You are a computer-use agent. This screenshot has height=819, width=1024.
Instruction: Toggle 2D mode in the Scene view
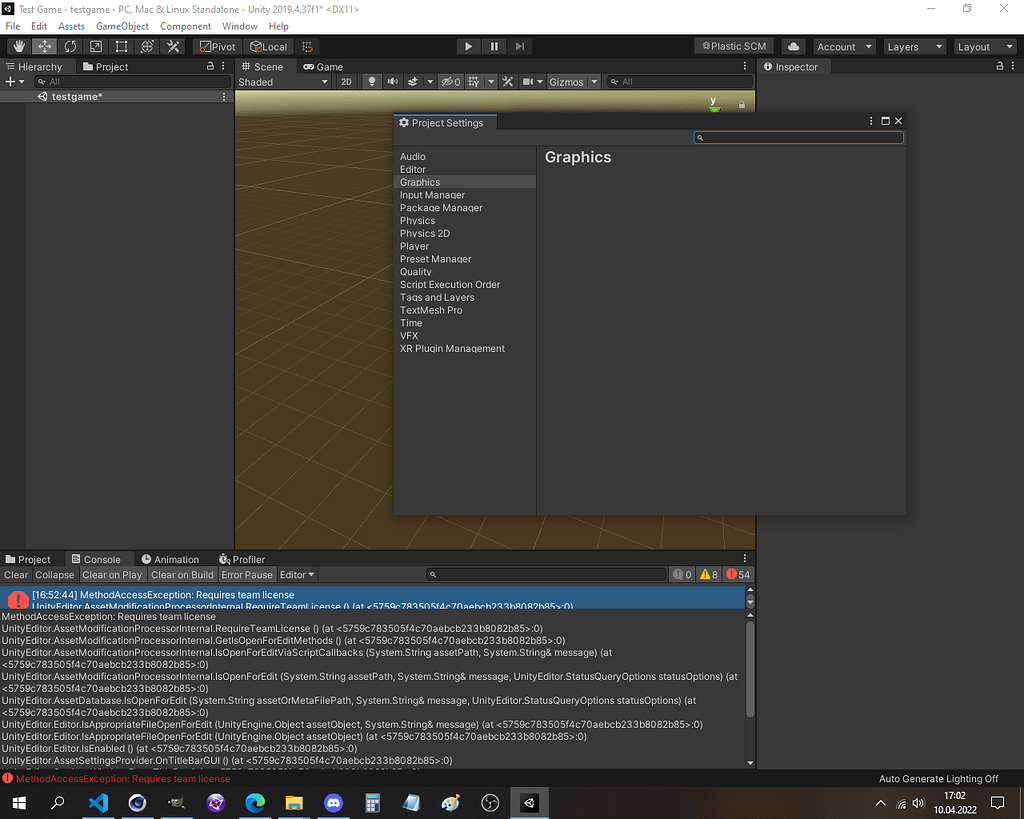pos(346,81)
